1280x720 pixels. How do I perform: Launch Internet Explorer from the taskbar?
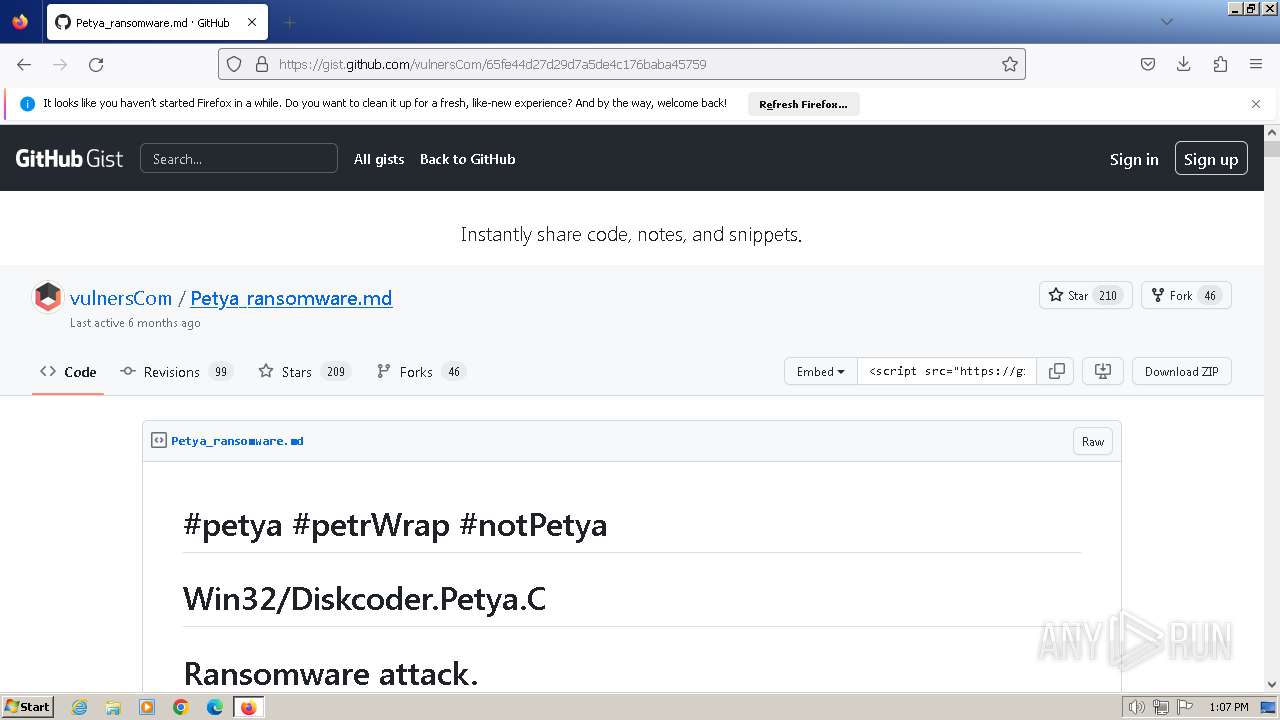tap(80, 707)
